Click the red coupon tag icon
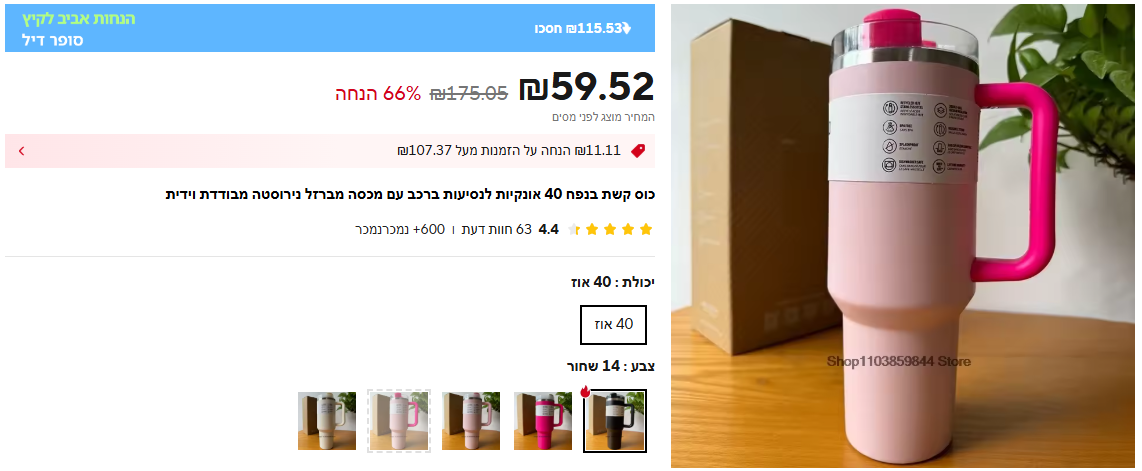Viewport: 1142px width, 471px height. pos(638,151)
